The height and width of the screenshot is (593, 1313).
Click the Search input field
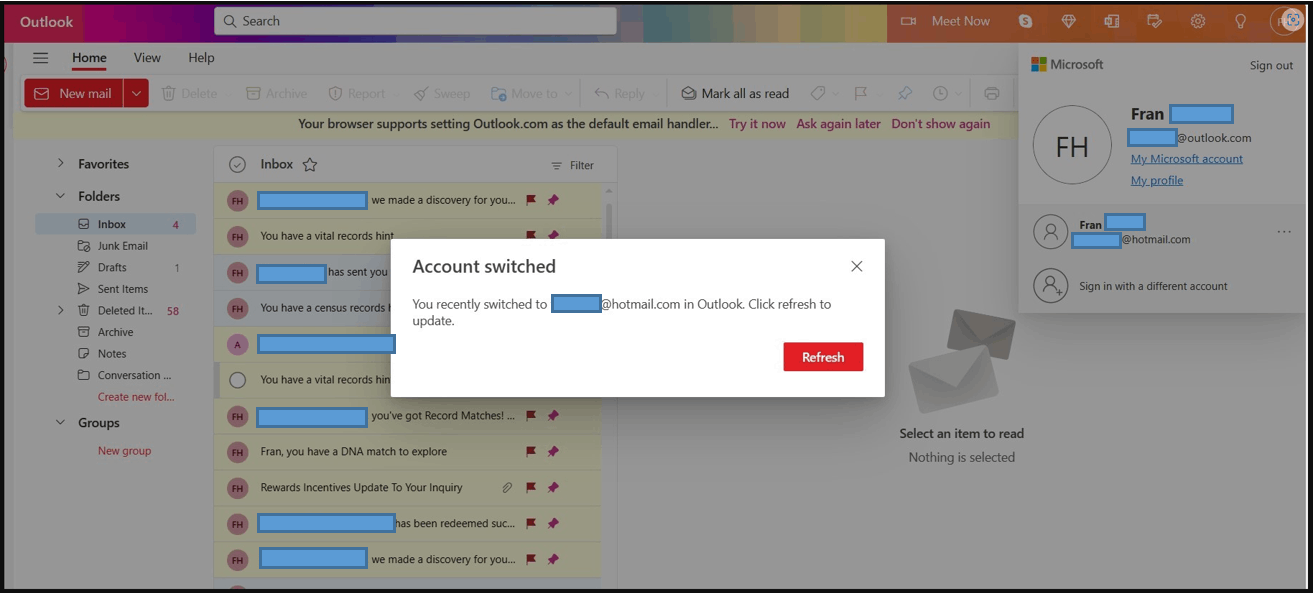click(x=415, y=21)
